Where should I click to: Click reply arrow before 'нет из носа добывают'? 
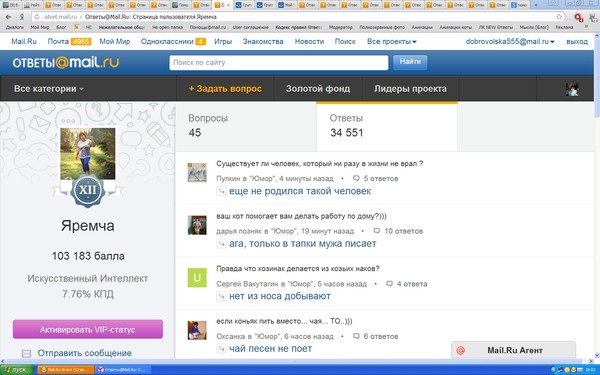[x=221, y=296]
